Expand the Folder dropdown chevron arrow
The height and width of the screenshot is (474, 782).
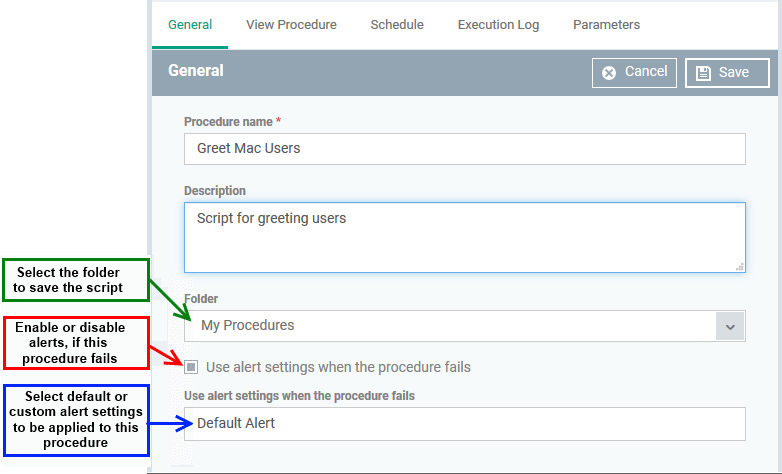pos(730,326)
